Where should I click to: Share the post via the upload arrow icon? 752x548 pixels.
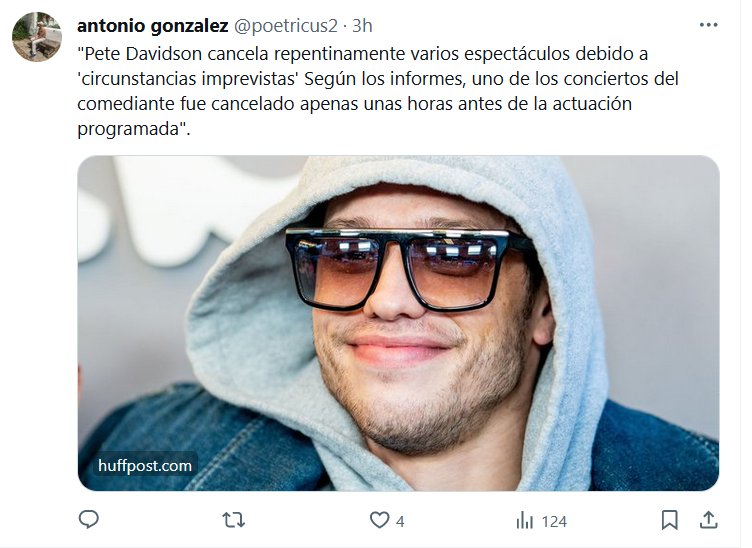point(708,520)
